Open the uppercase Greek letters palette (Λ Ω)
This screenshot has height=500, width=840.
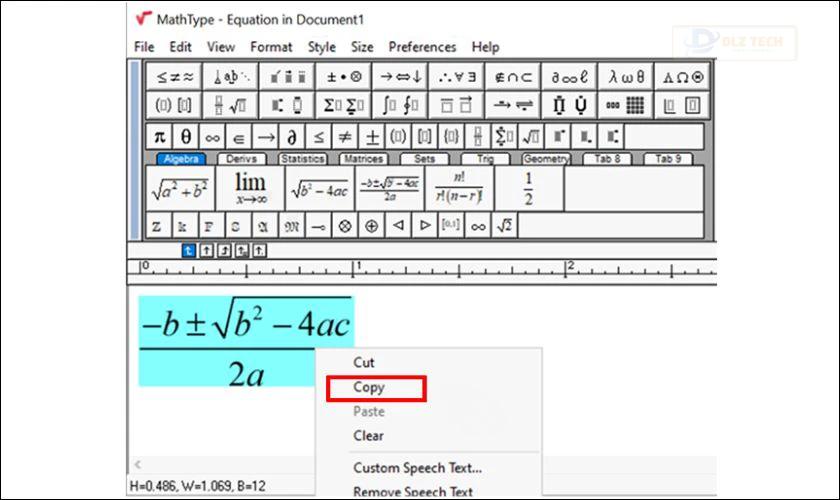click(x=682, y=77)
